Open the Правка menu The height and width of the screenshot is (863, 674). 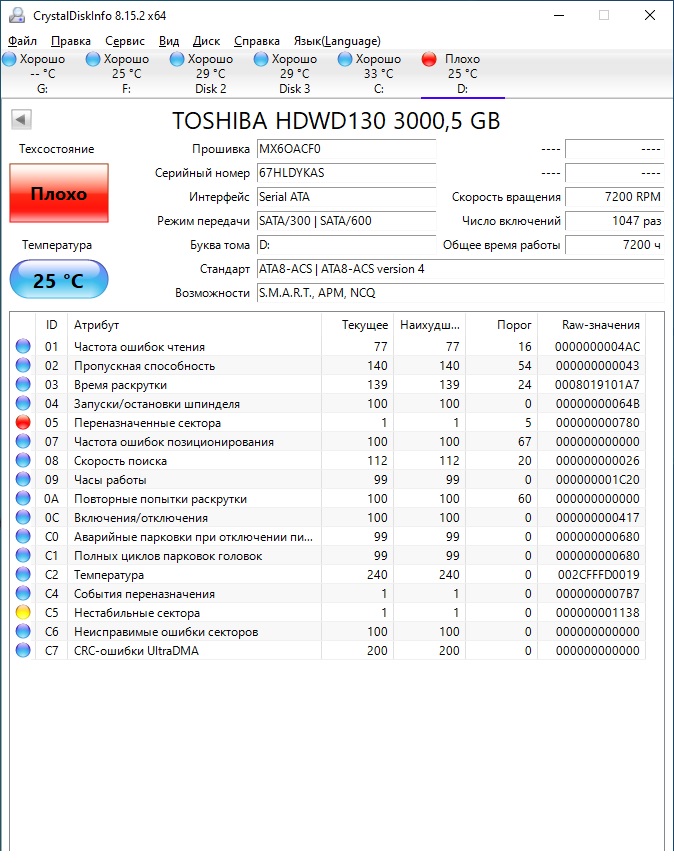tap(70, 41)
